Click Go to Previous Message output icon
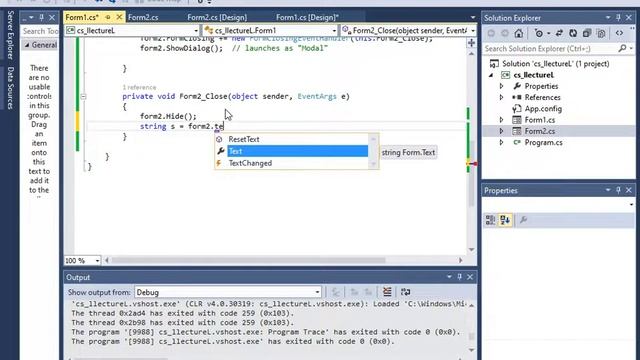Screen dimensions: 640x360 pyautogui.click(x=354, y=292)
